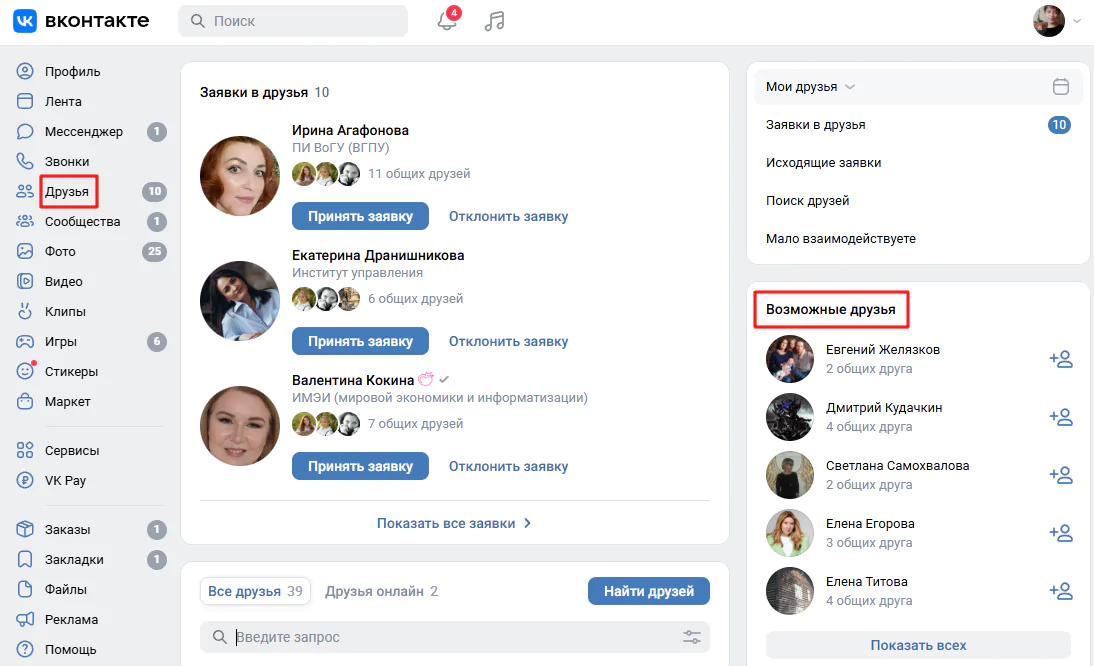
Task: Decline Екатерина Дранишникова's request
Action: tap(509, 341)
